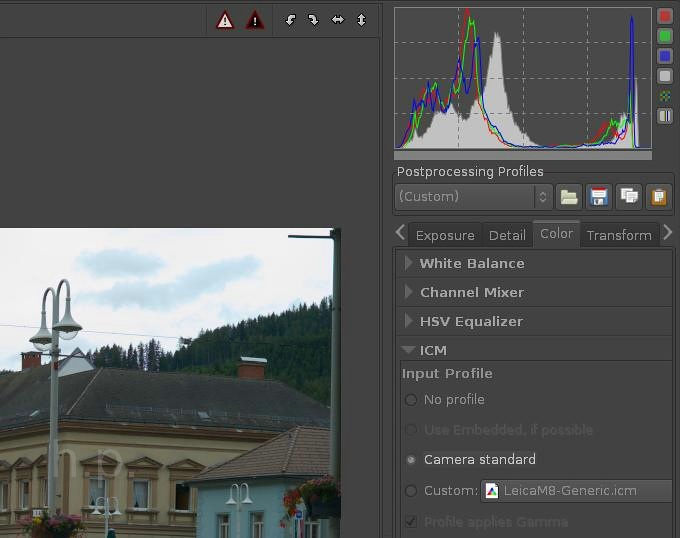Toggle the clipped shadows warning indicator

256,20
